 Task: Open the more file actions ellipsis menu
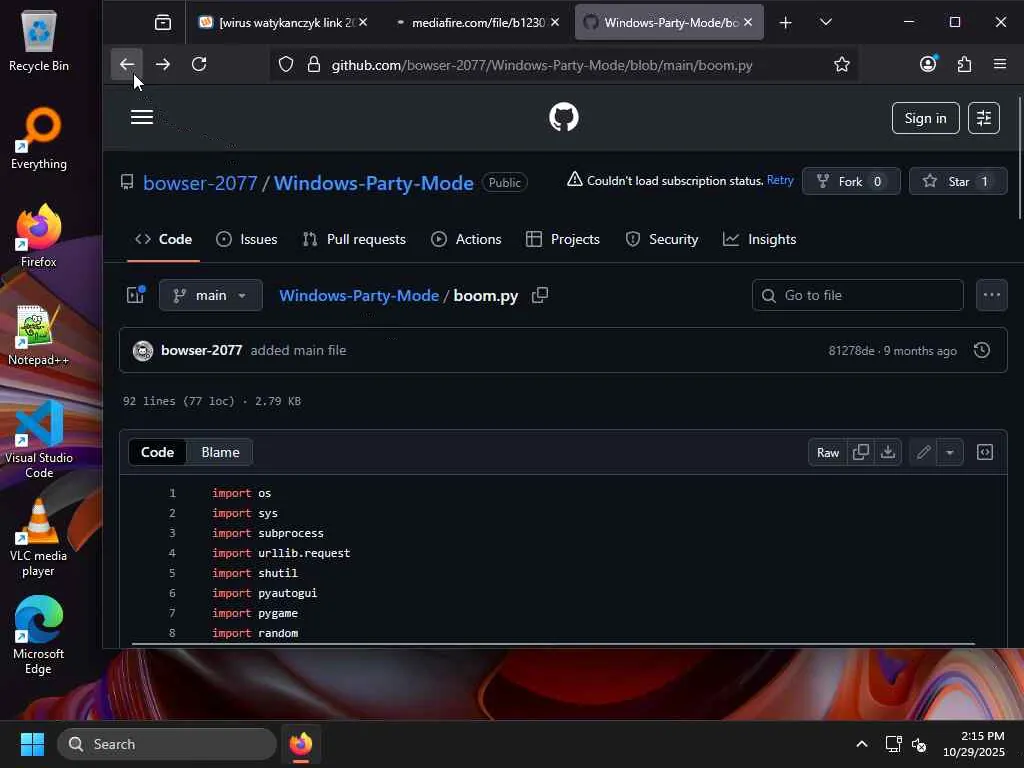[991, 296]
